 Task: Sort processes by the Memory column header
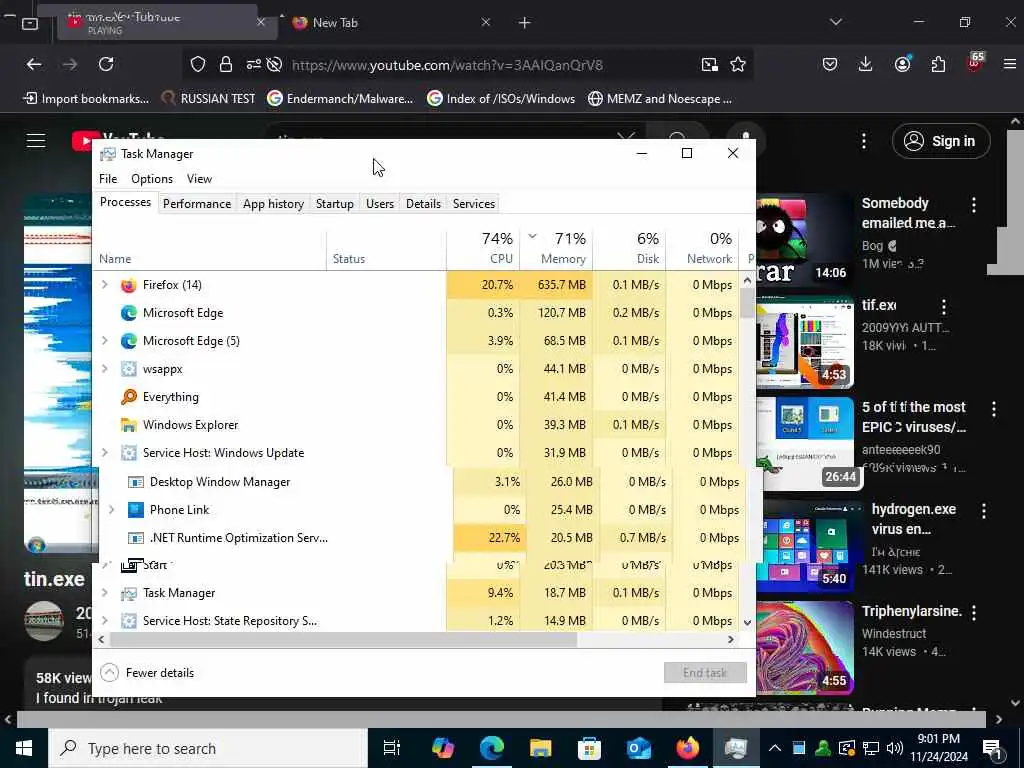[x=556, y=248]
